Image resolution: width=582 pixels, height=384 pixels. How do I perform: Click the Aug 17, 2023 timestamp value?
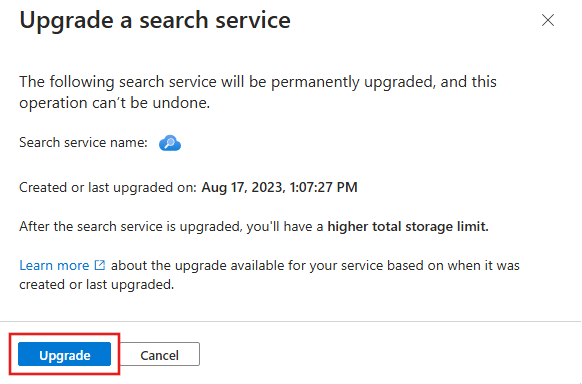pos(279,187)
